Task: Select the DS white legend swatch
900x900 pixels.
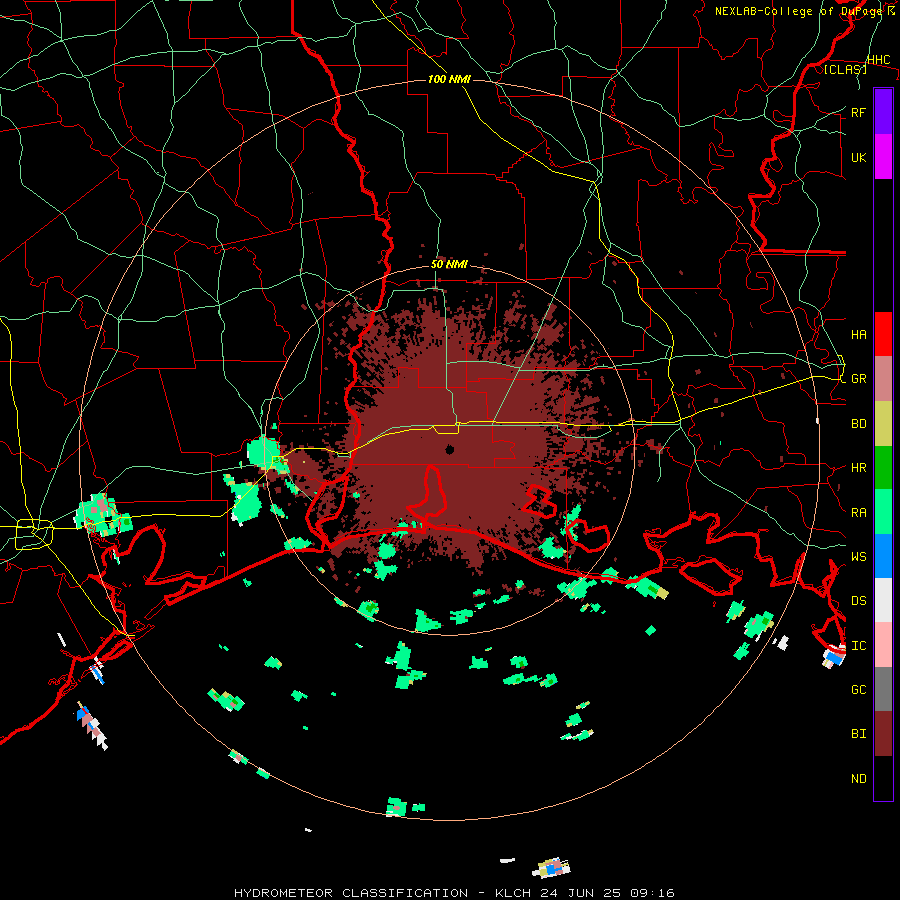Action: tap(883, 600)
